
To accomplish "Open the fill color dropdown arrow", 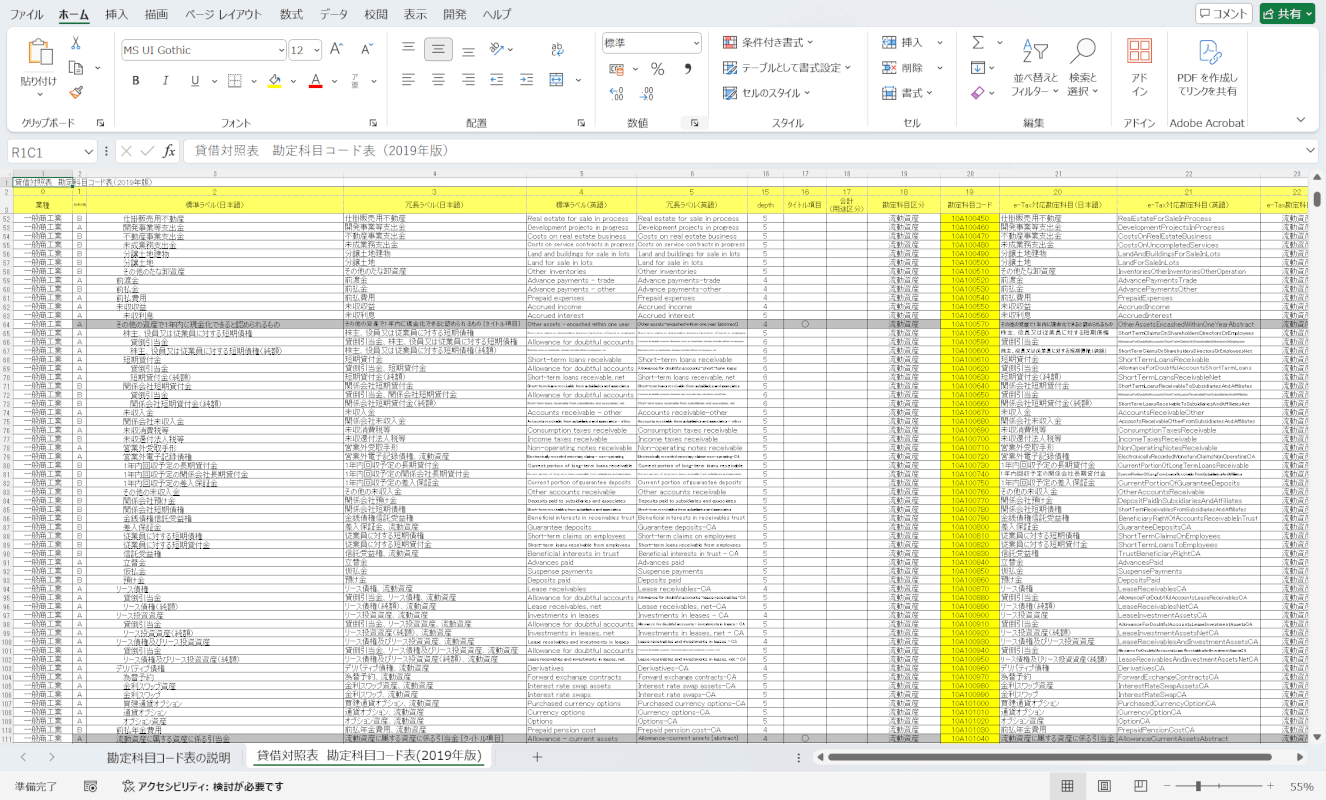I will 293,81.
